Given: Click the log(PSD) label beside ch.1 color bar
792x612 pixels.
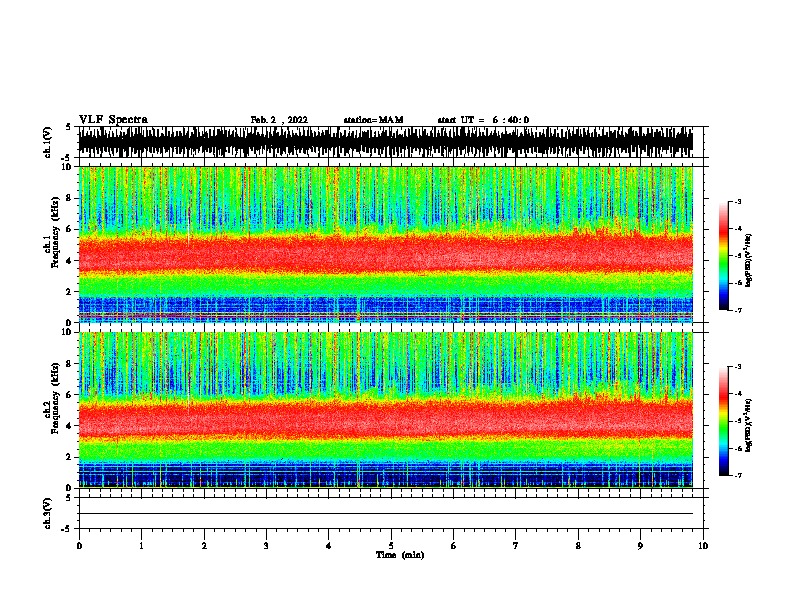Looking at the screenshot, I should [x=749, y=260].
